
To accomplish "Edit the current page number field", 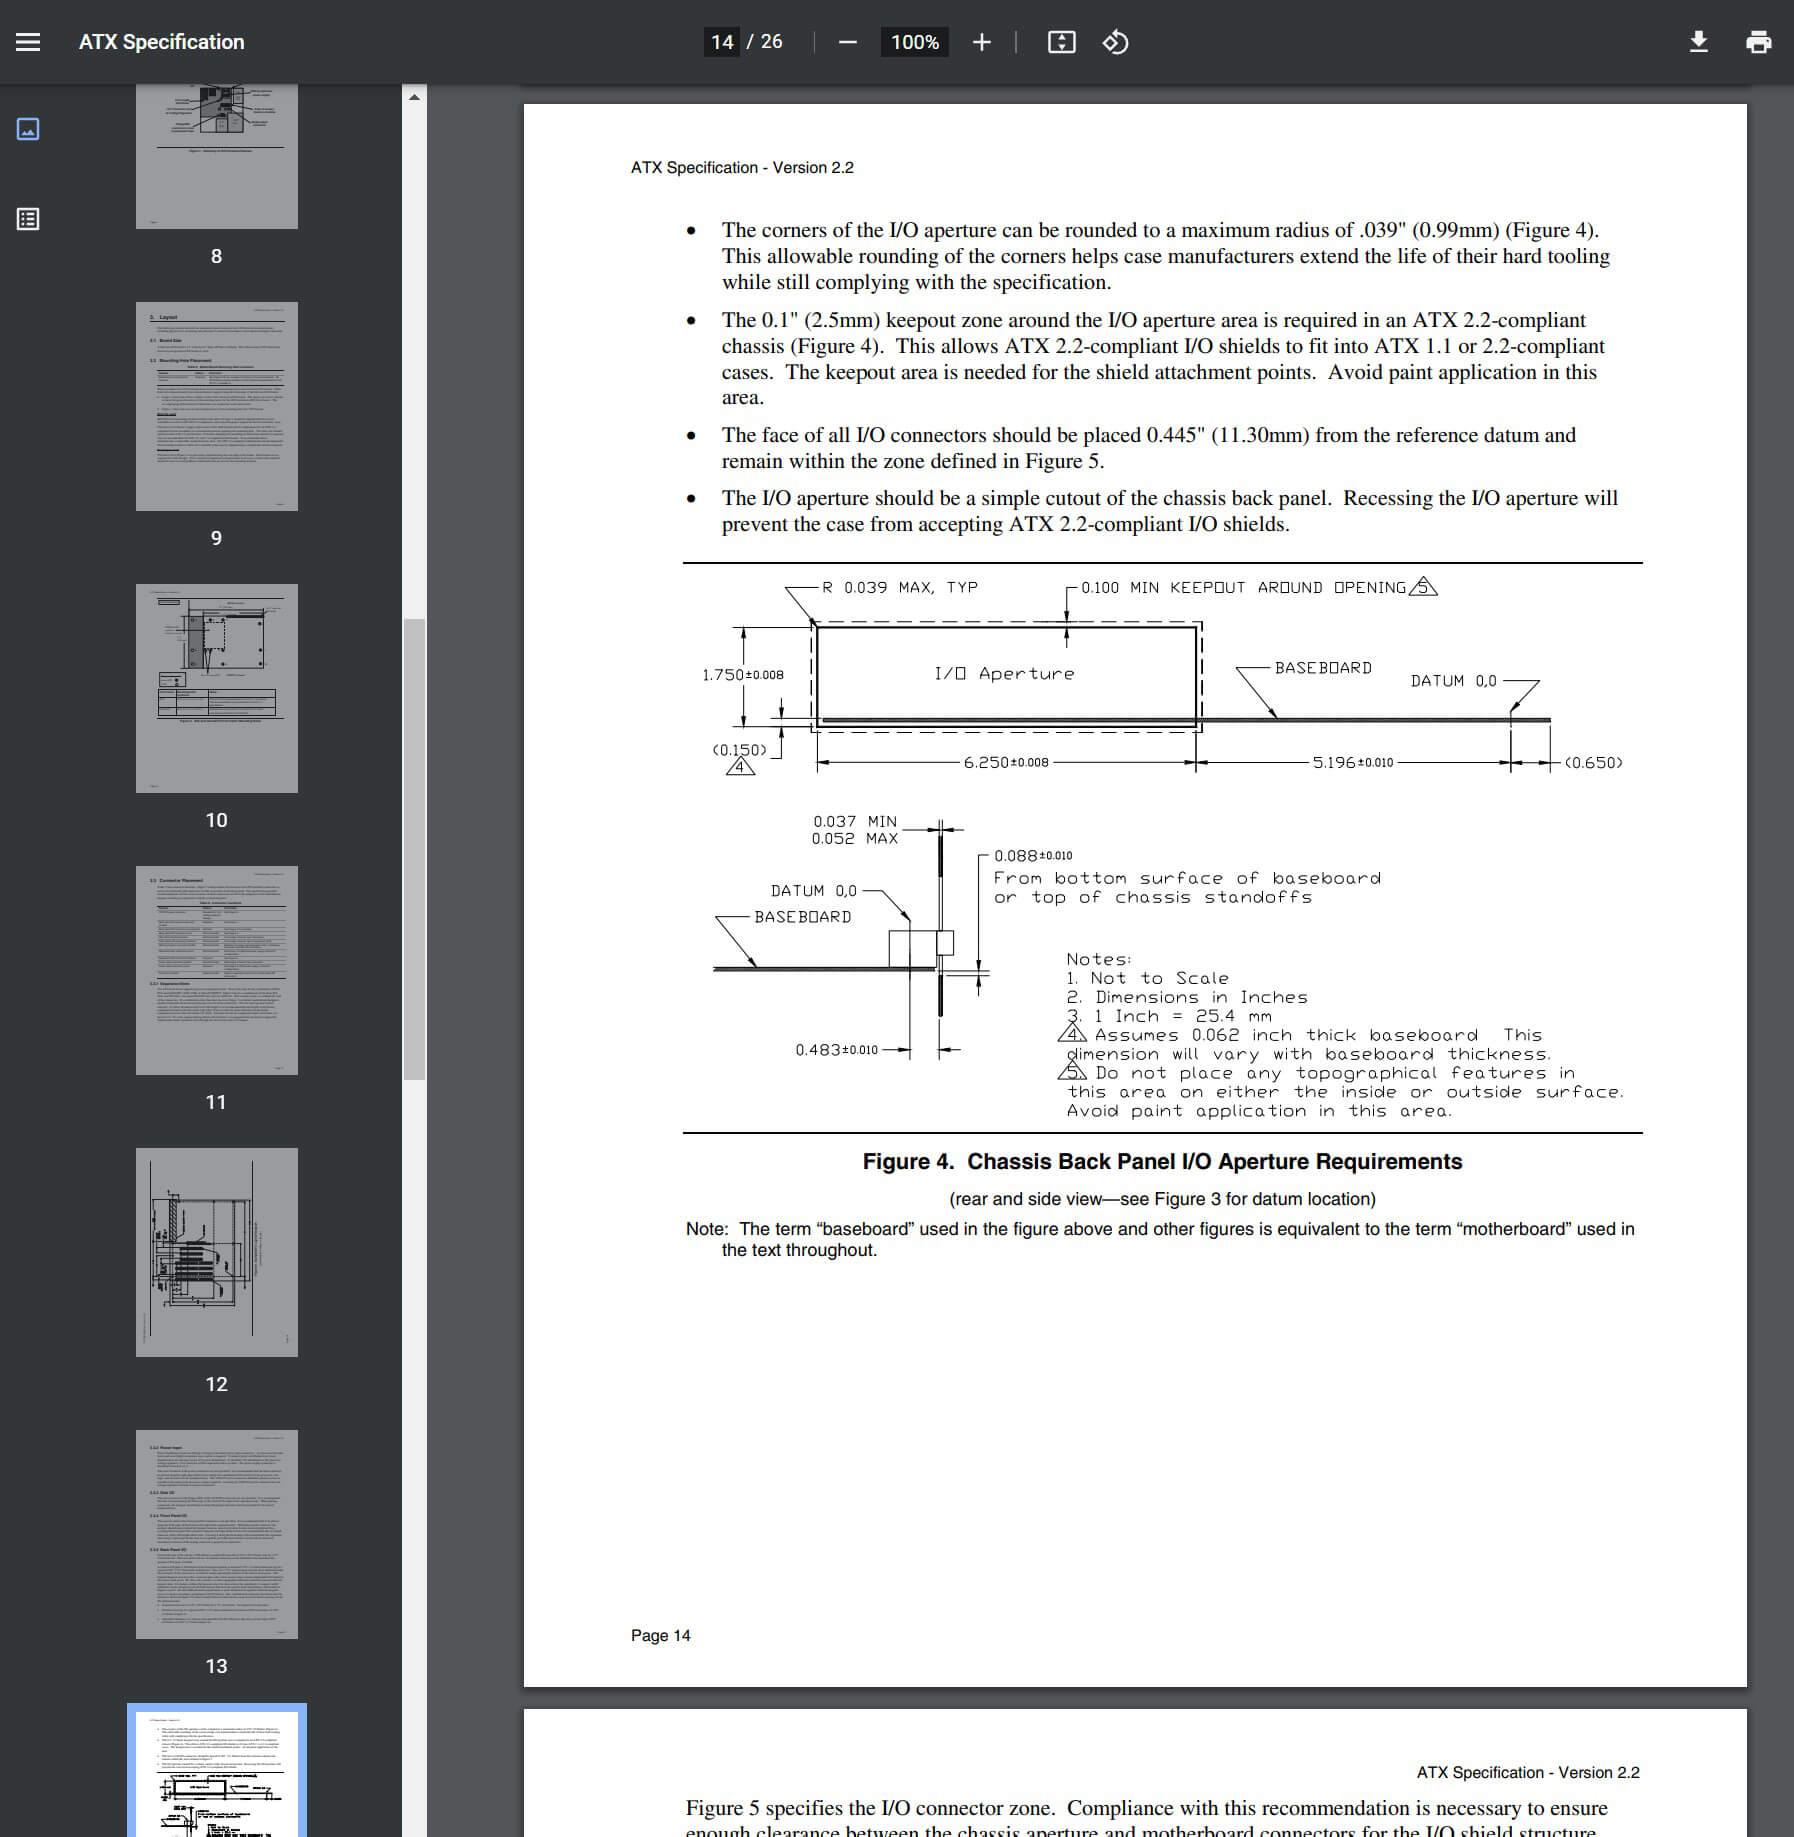I will pyautogui.click(x=722, y=42).
